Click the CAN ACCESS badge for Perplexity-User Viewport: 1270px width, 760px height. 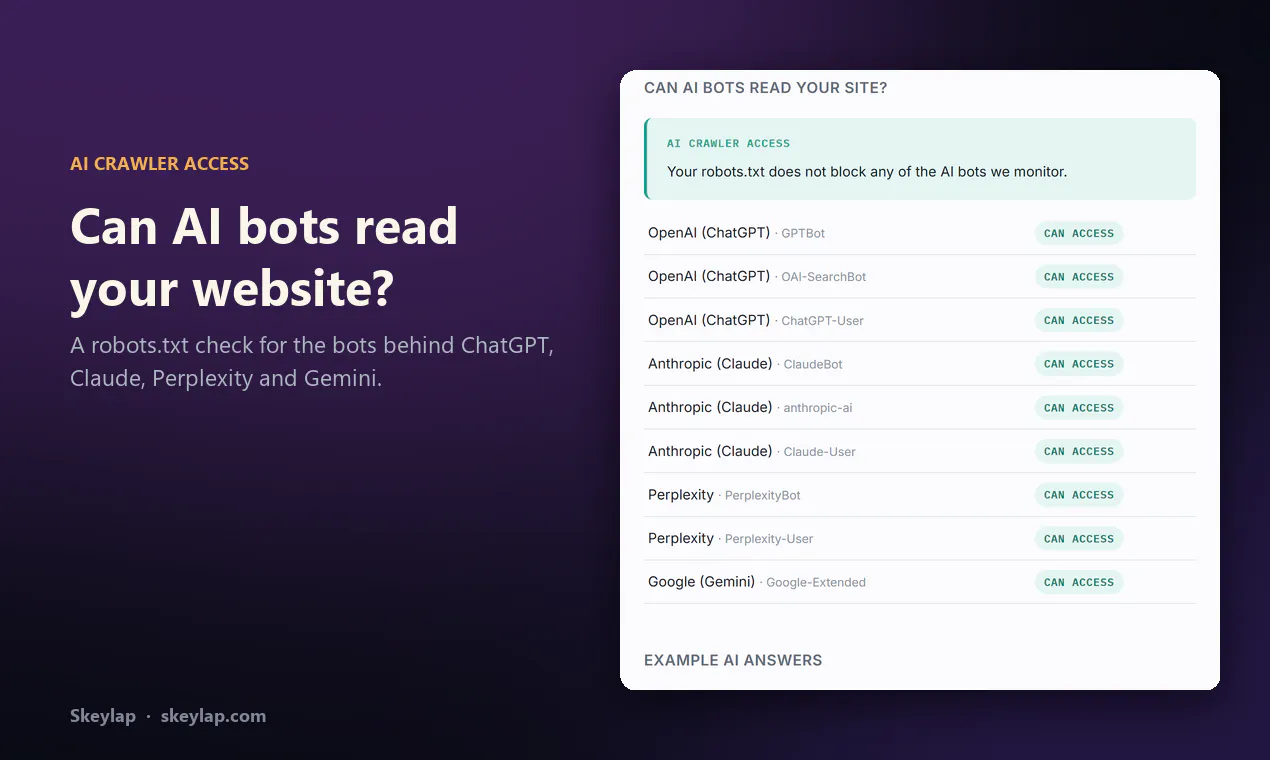coord(1079,539)
